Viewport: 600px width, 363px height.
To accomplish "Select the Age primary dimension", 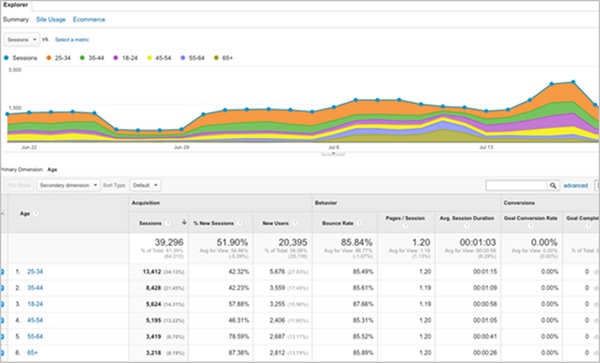I will [x=52, y=169].
